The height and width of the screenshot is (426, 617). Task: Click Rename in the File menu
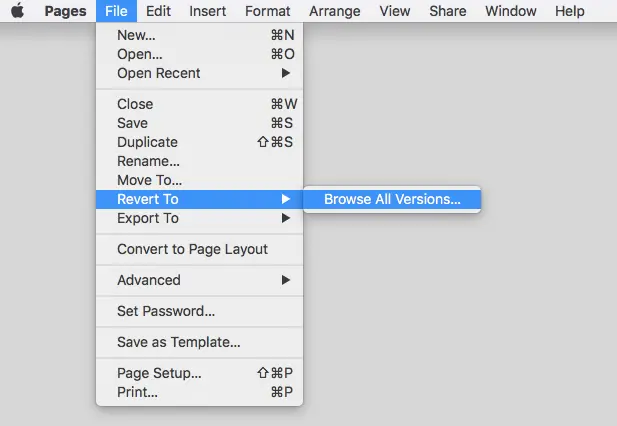[148, 161]
